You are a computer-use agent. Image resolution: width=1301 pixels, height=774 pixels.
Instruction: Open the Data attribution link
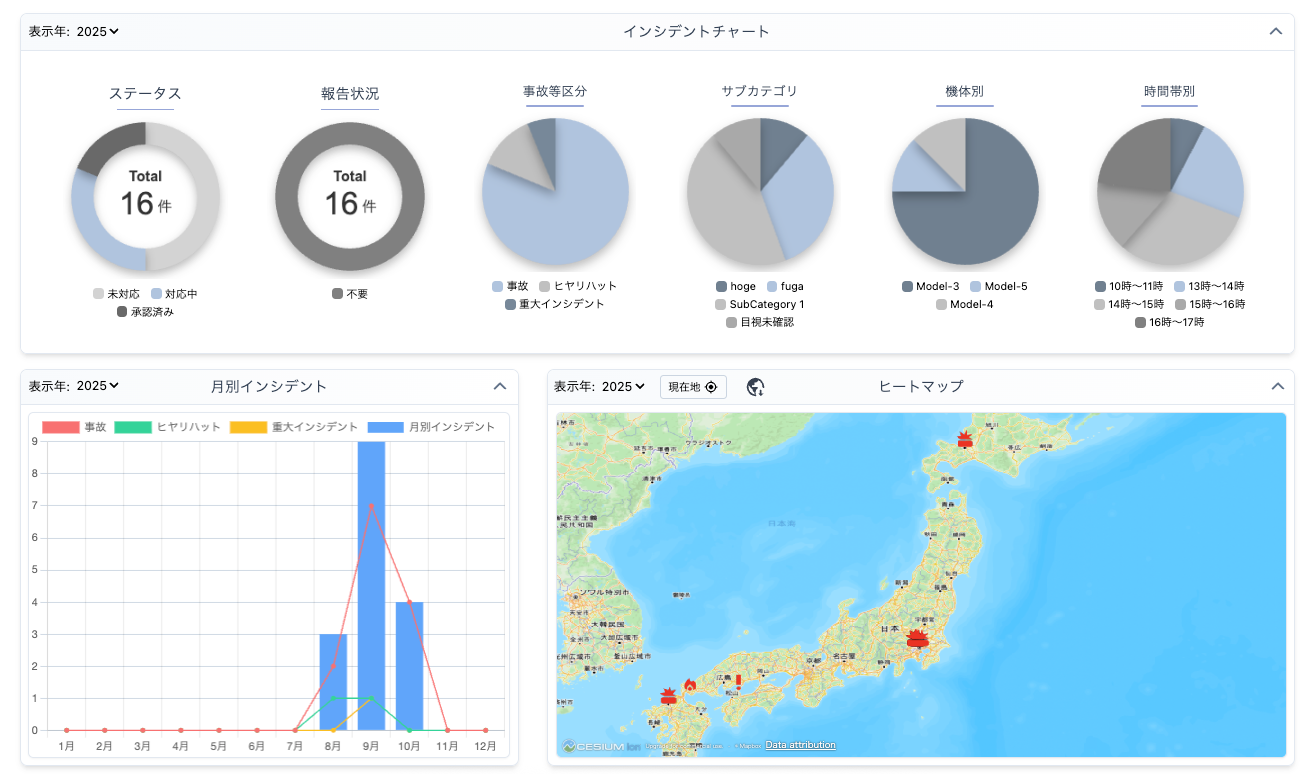(x=800, y=745)
